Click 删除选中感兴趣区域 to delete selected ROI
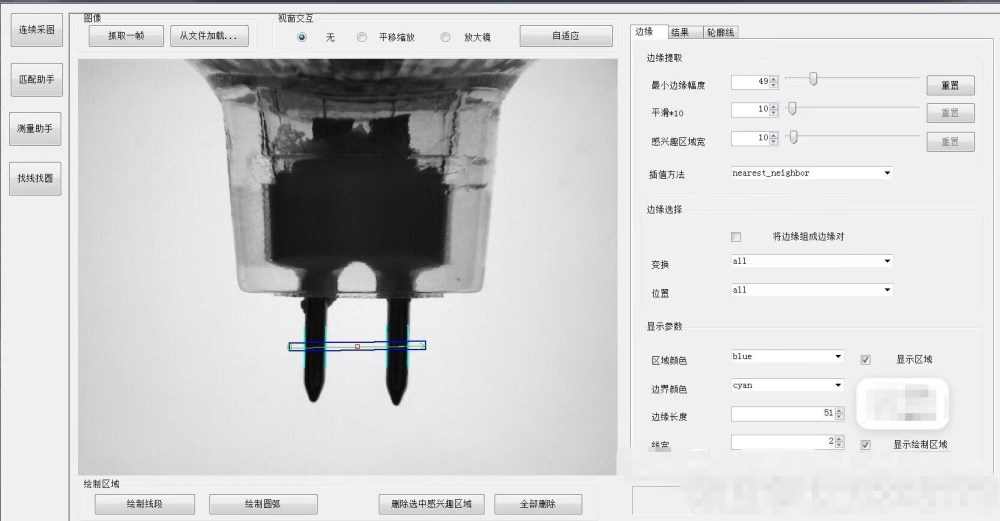Image resolution: width=1000 pixels, height=521 pixels. [431, 504]
